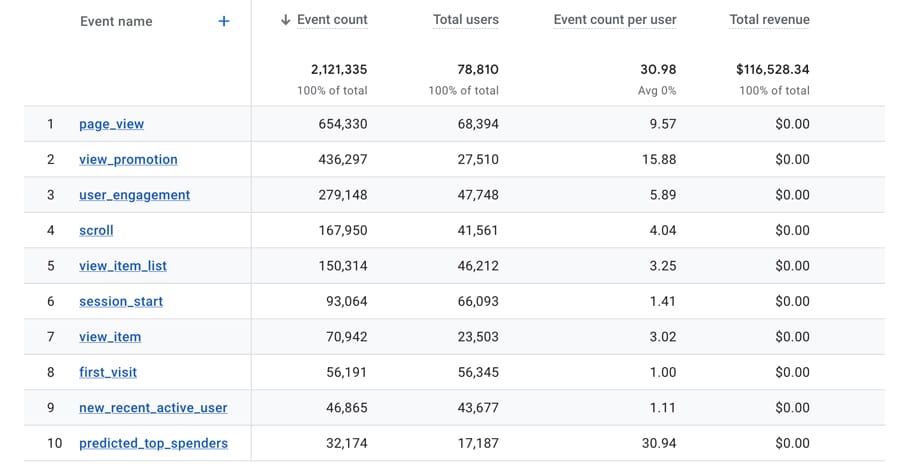Select the total users value 78,810
Screen dimensions: 912x465
[x=478, y=69]
